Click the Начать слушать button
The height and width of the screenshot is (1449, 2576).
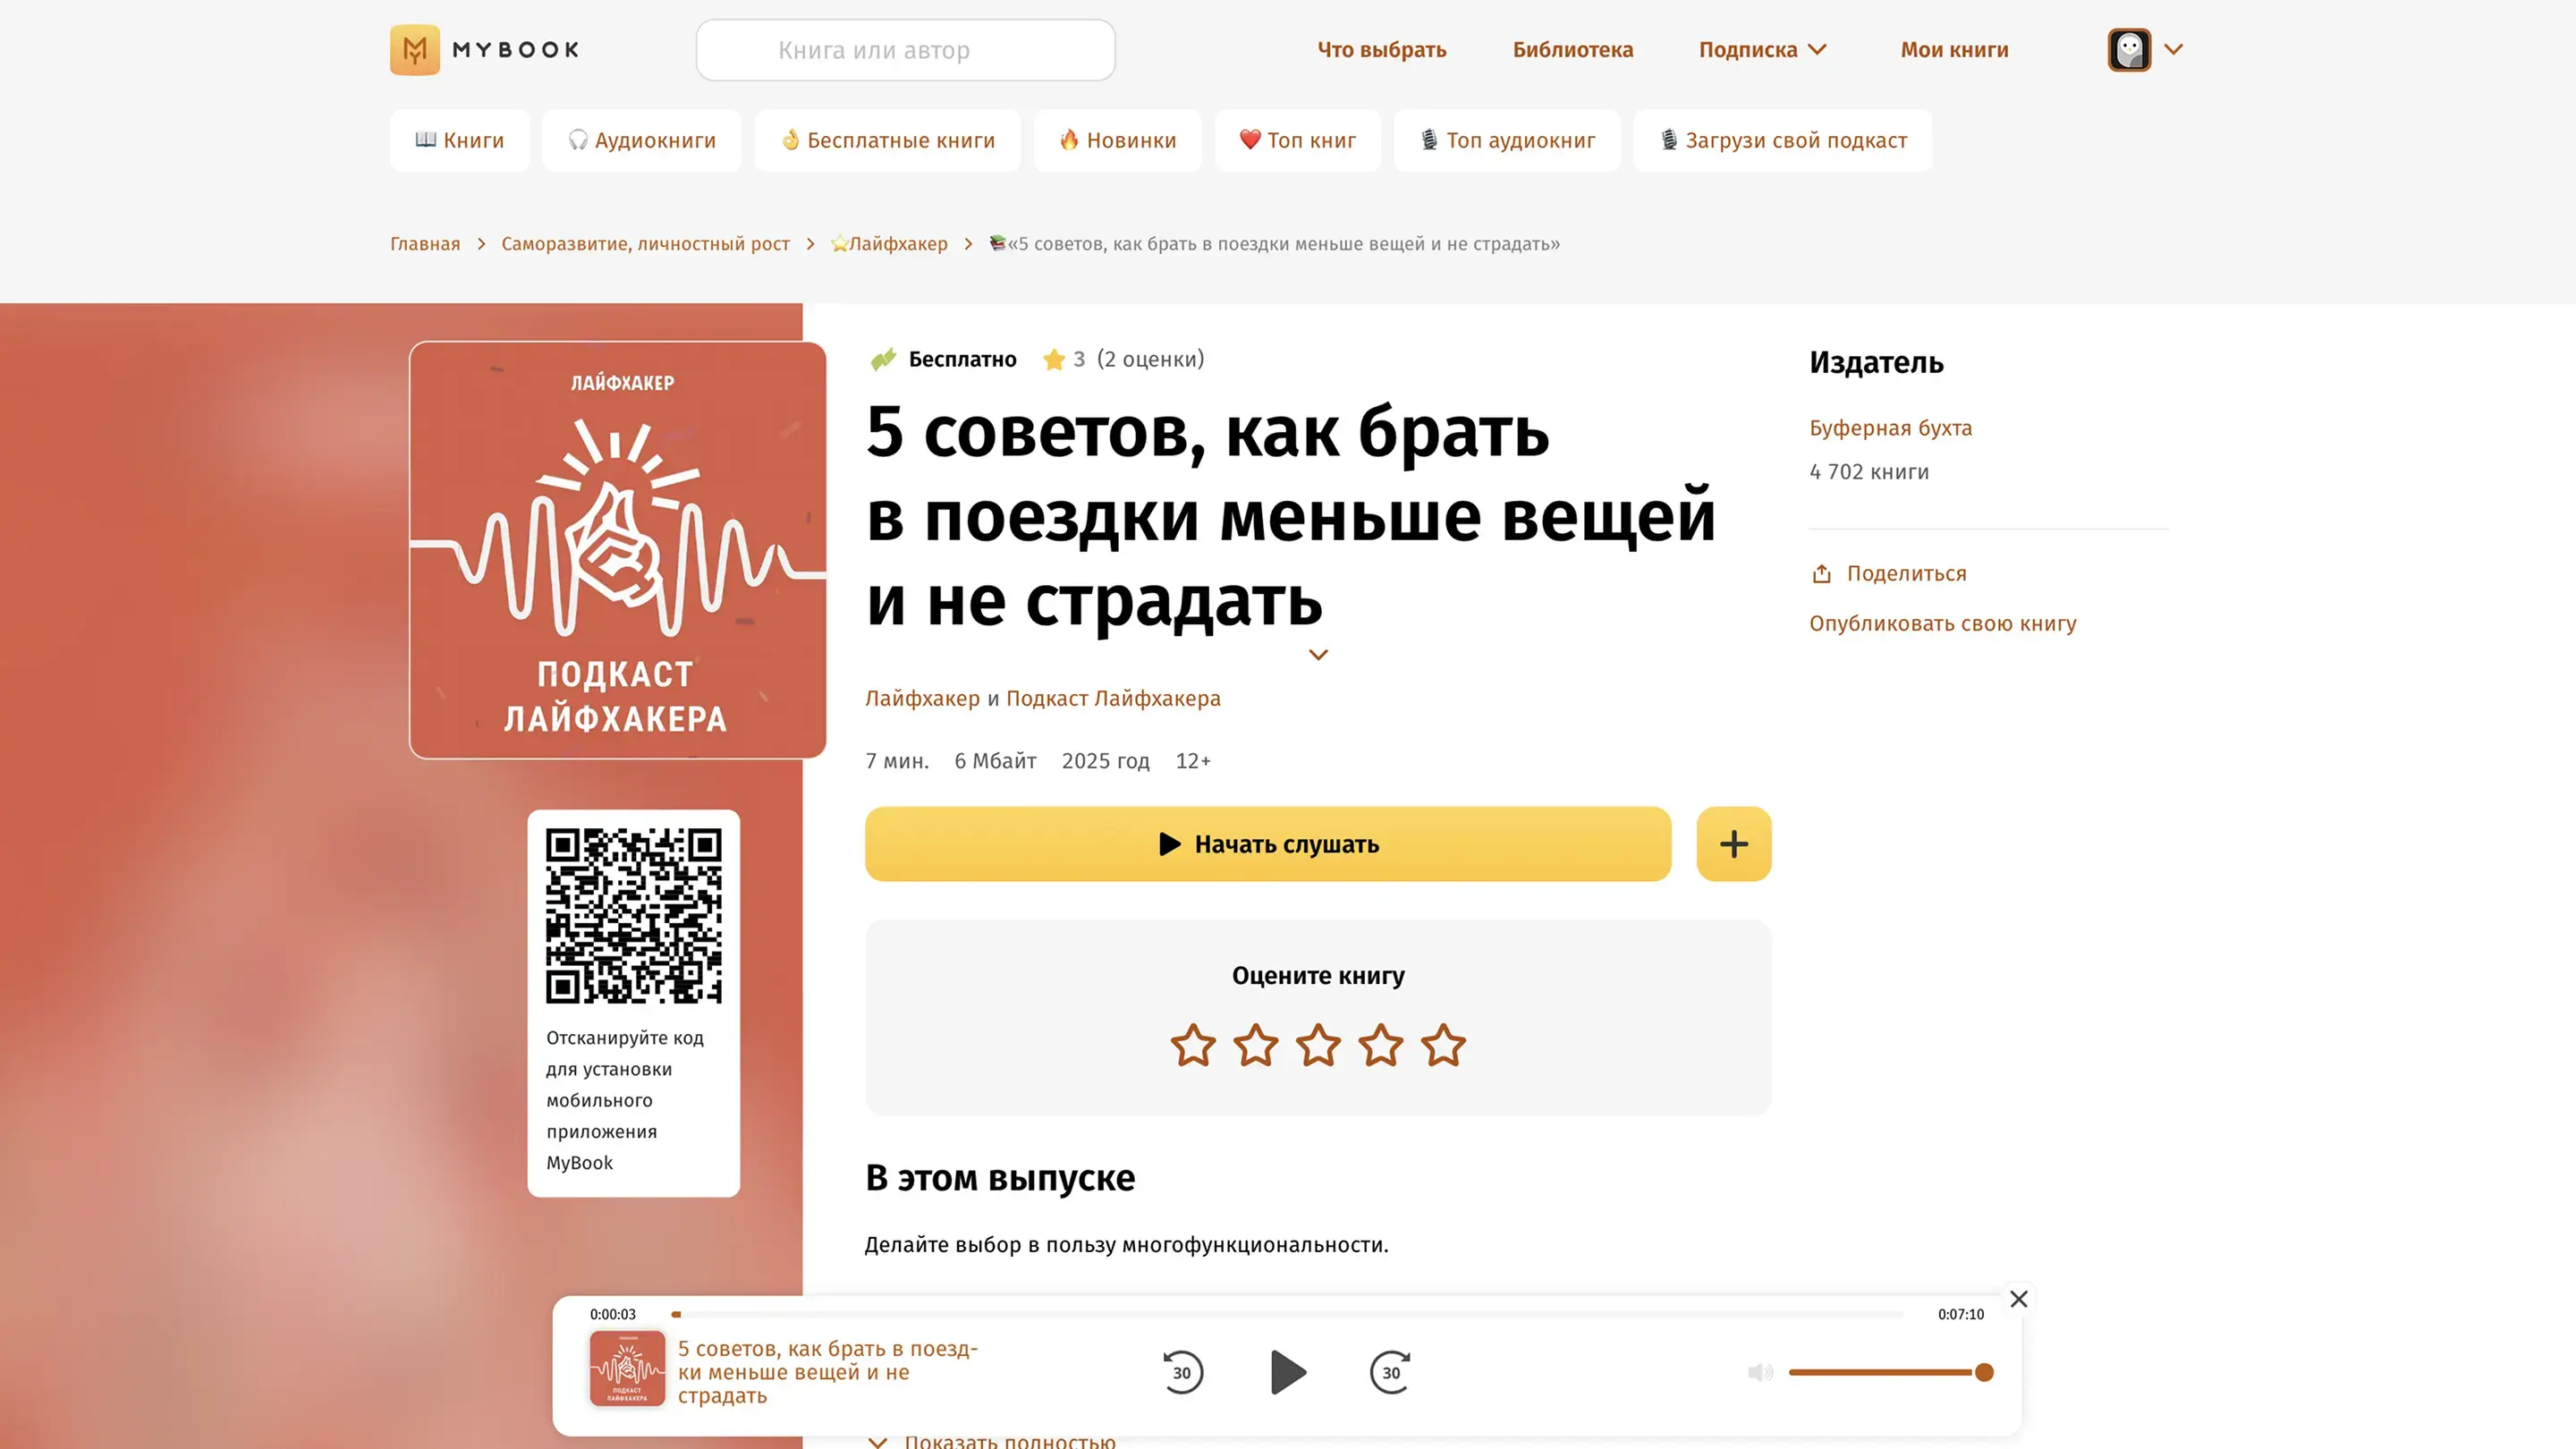(x=1268, y=844)
